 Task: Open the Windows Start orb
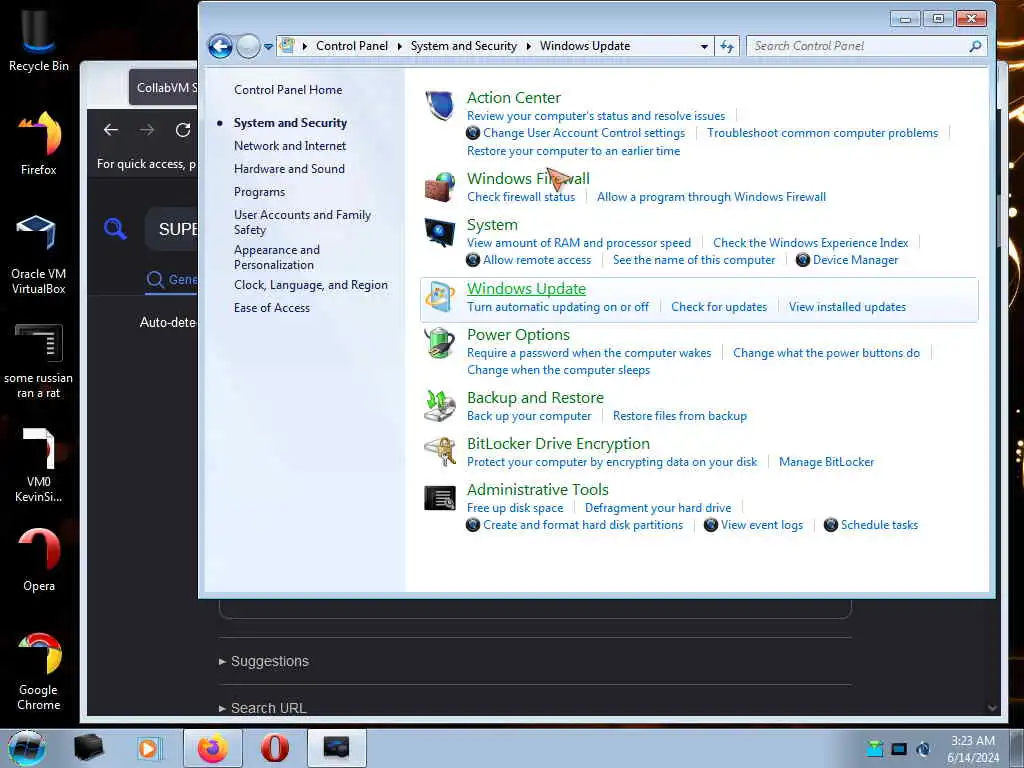[x=27, y=748]
